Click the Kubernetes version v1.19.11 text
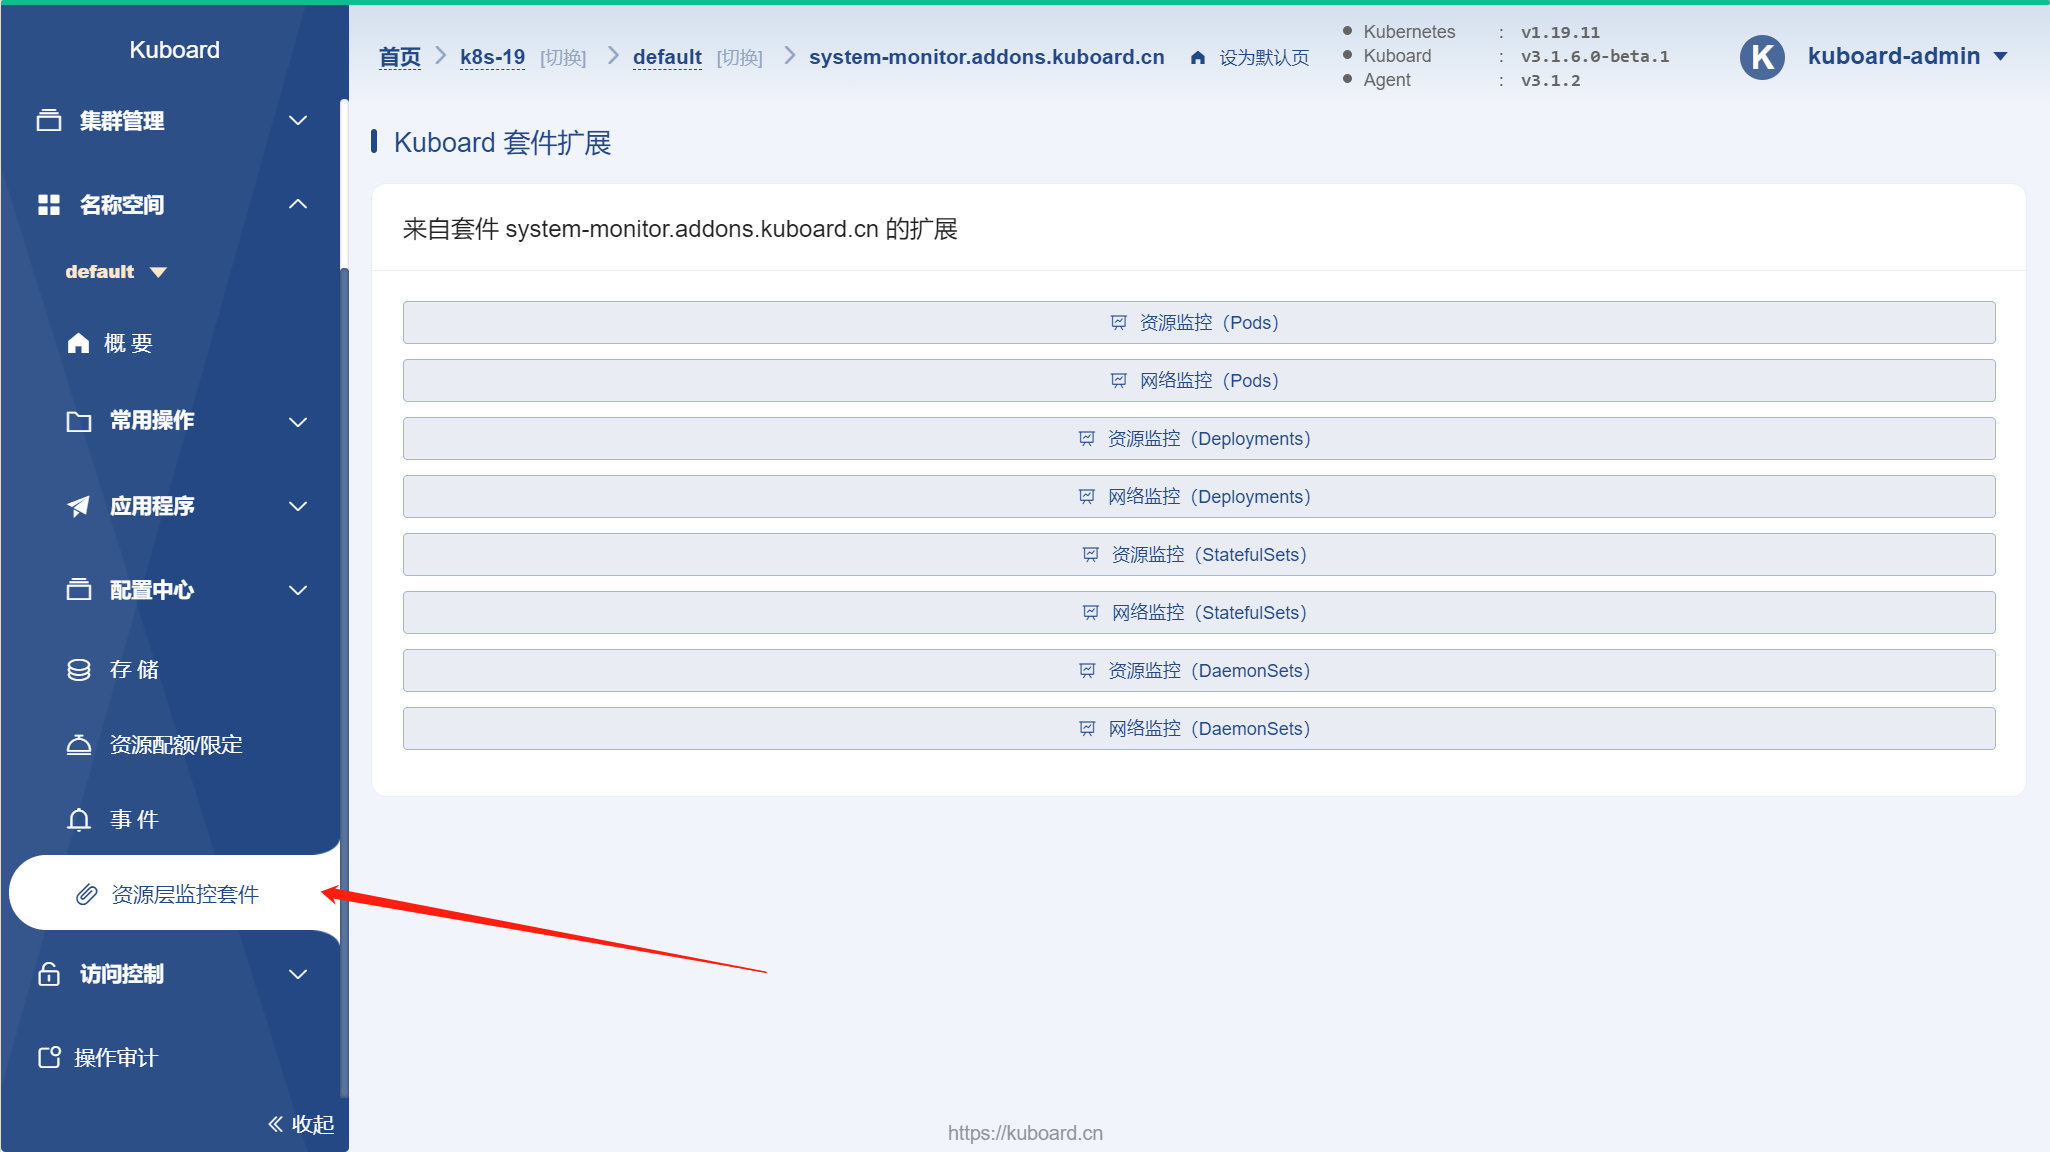The width and height of the screenshot is (2050, 1152). click(1560, 33)
